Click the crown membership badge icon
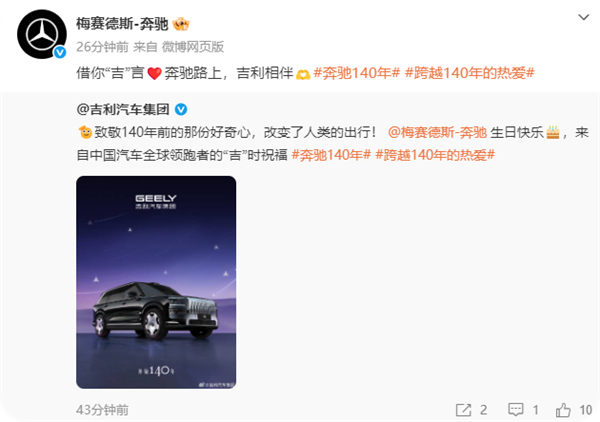 [x=181, y=24]
